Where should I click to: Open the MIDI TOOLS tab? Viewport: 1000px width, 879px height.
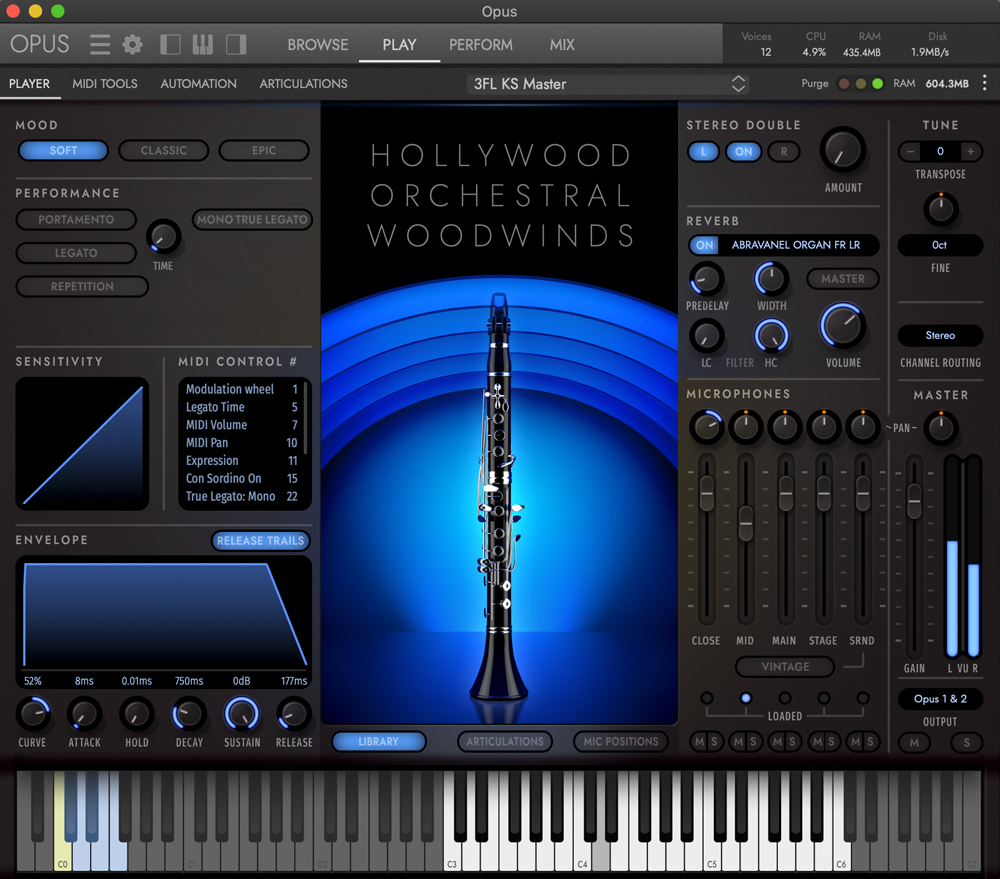[105, 84]
